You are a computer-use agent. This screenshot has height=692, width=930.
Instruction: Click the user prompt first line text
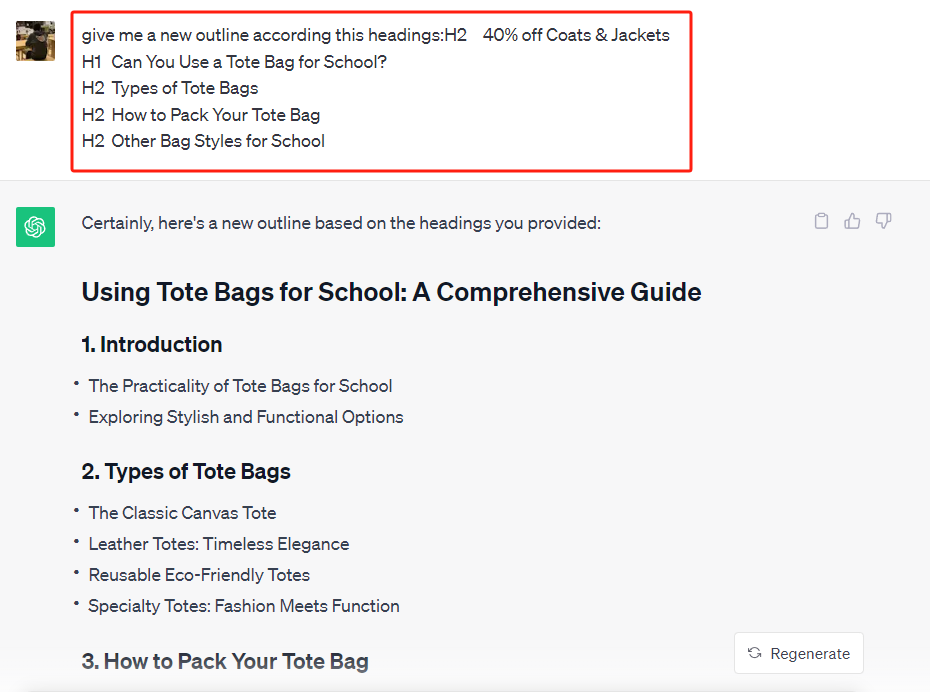375,35
